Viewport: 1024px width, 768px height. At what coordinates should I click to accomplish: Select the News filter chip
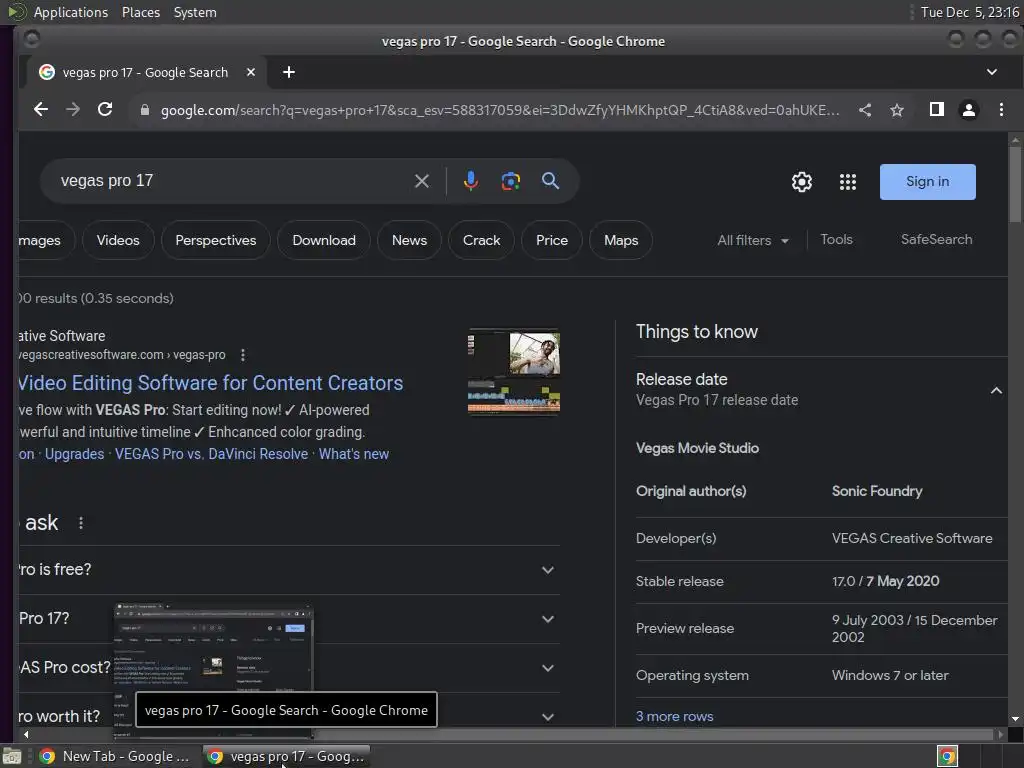coord(409,240)
